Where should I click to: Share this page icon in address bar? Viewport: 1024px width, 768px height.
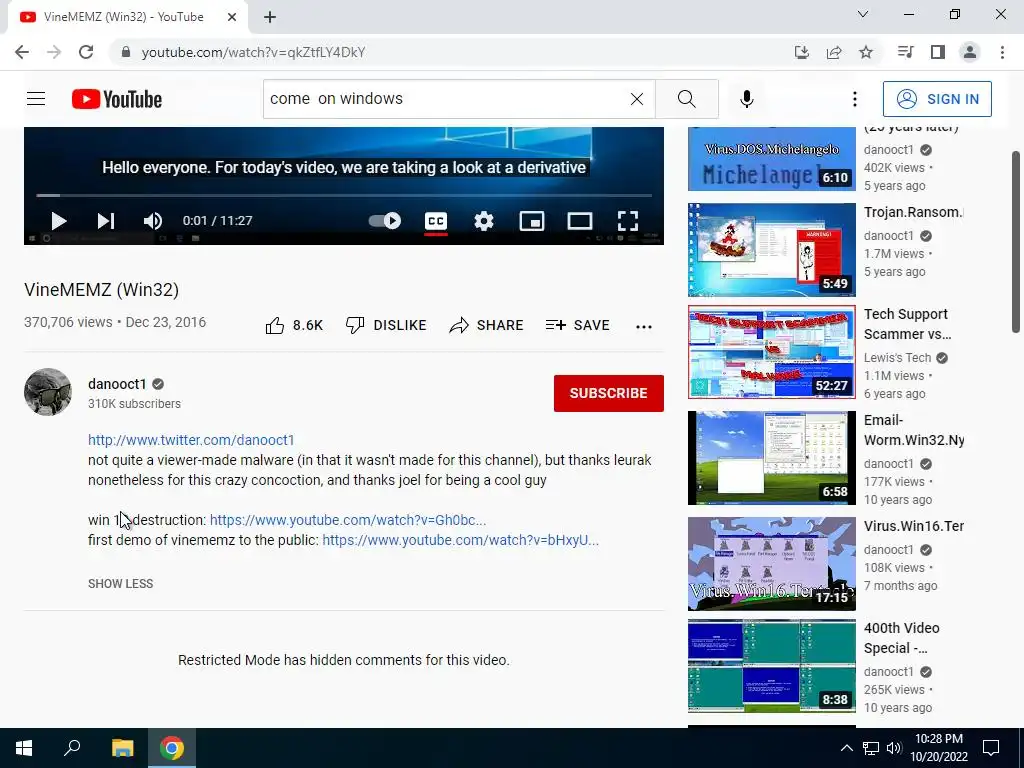pos(834,52)
